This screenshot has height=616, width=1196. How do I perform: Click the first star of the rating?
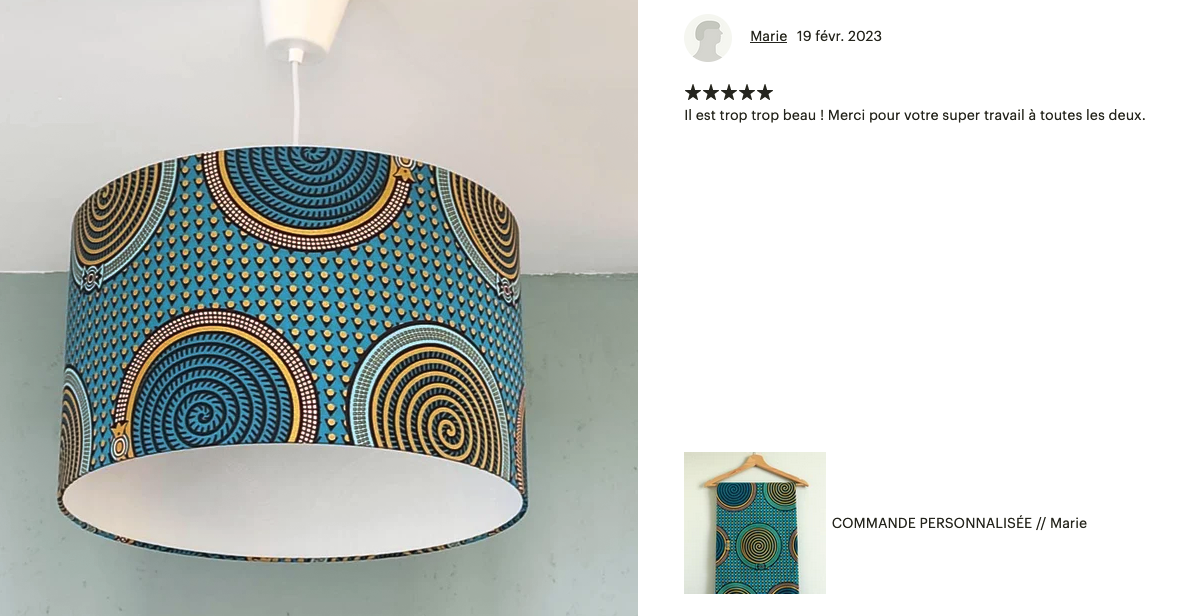point(693,93)
